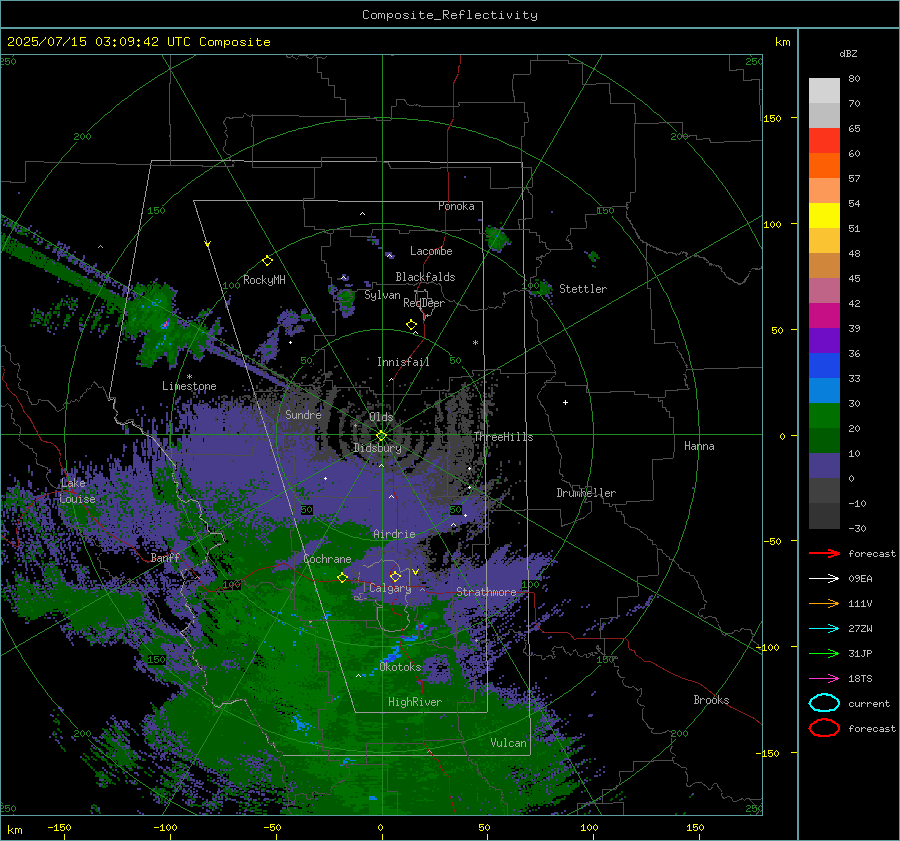Click the Sundre city label

pyautogui.click(x=303, y=414)
